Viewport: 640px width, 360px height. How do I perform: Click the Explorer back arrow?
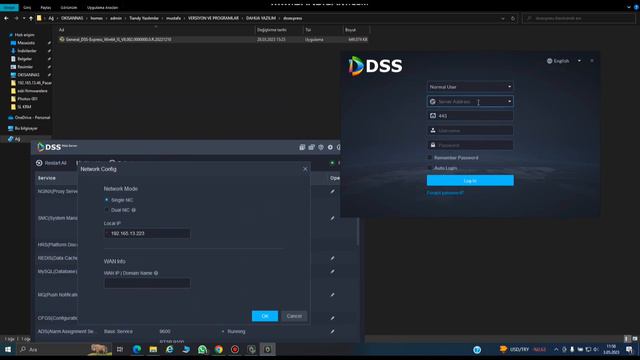(x=6, y=18)
